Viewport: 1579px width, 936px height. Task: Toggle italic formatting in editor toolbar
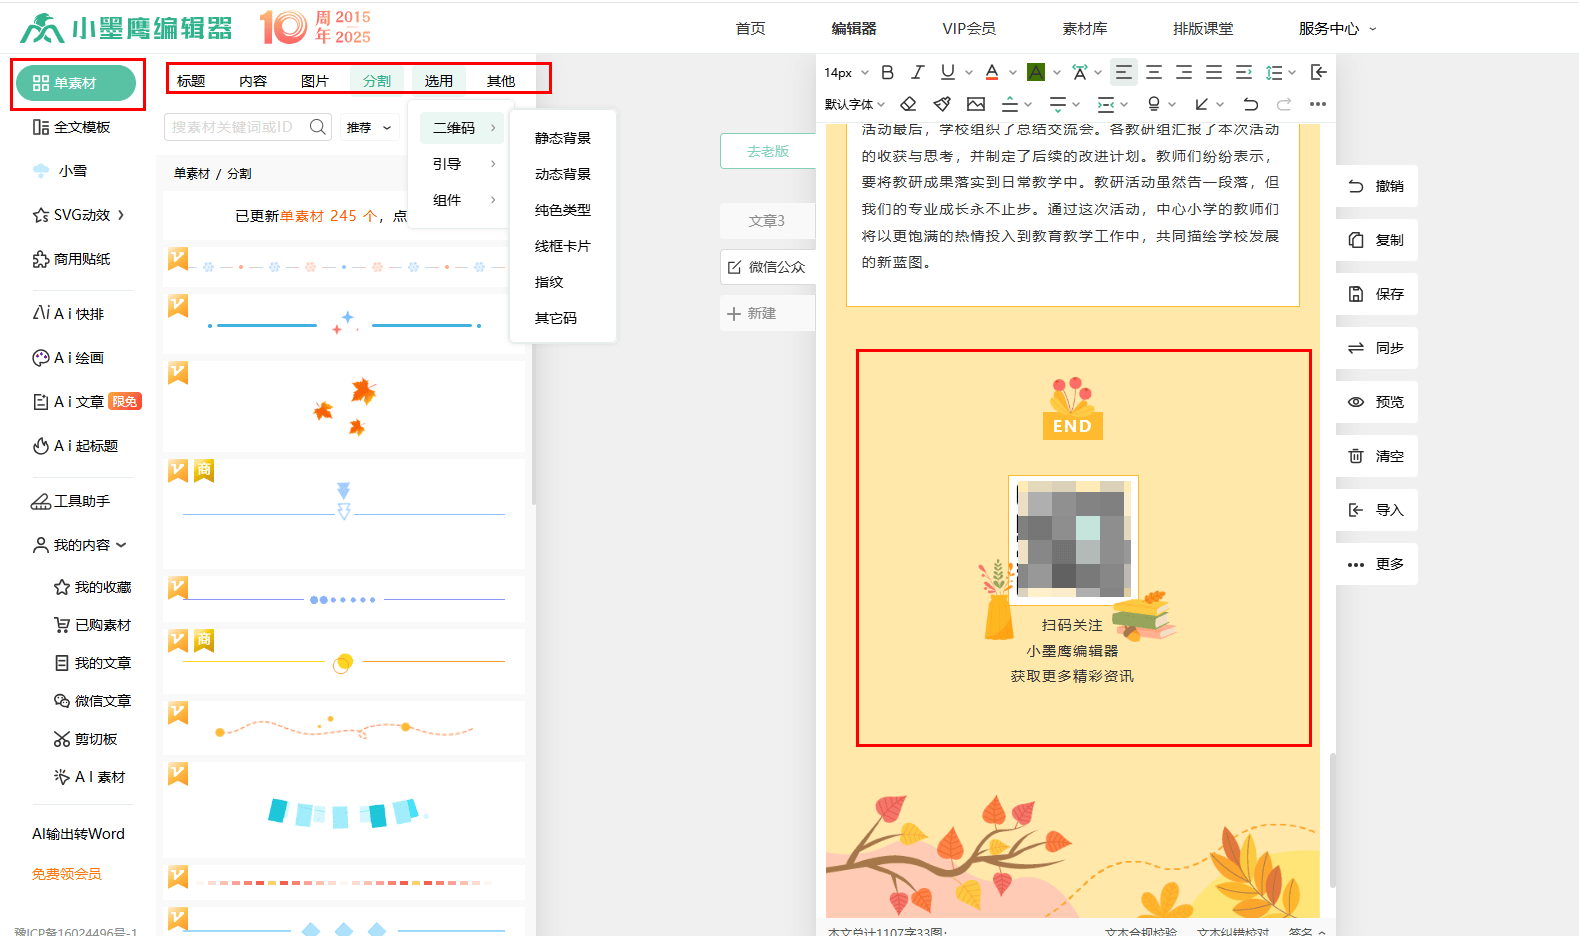pyautogui.click(x=917, y=72)
